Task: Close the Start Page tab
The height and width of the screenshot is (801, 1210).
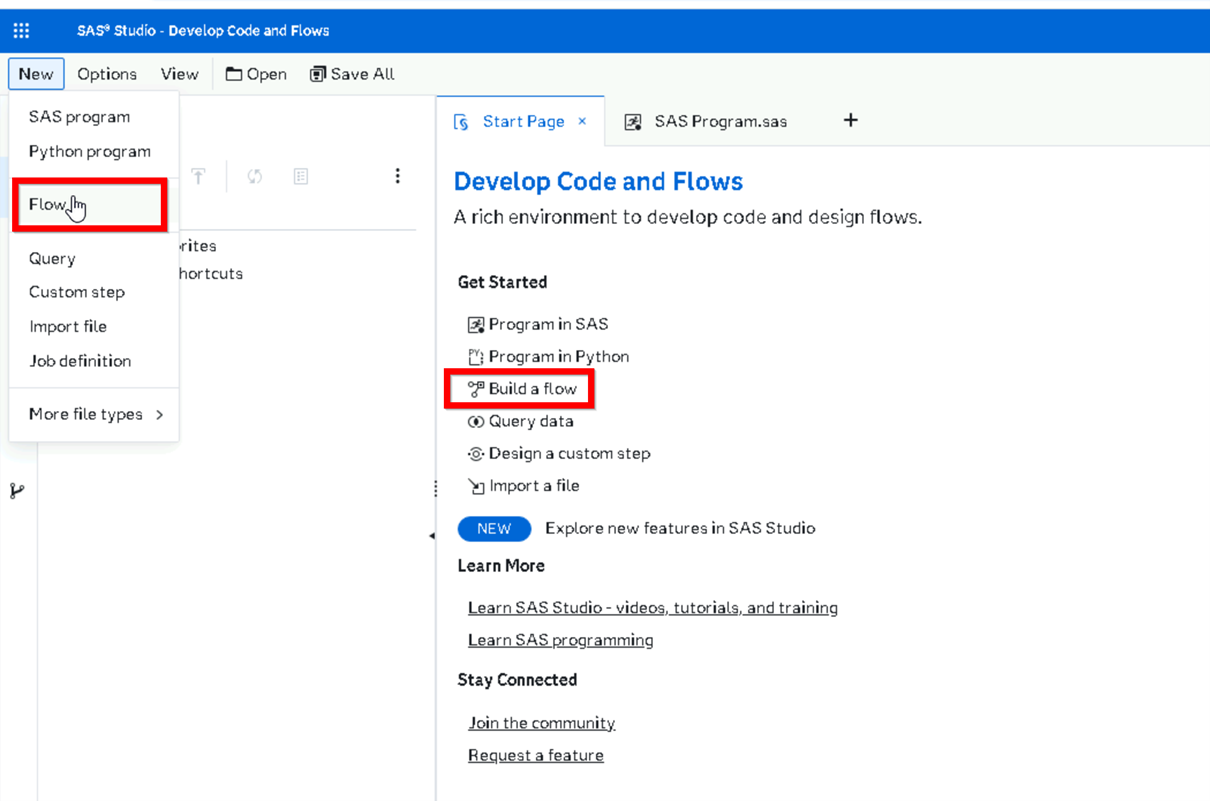Action: point(582,122)
